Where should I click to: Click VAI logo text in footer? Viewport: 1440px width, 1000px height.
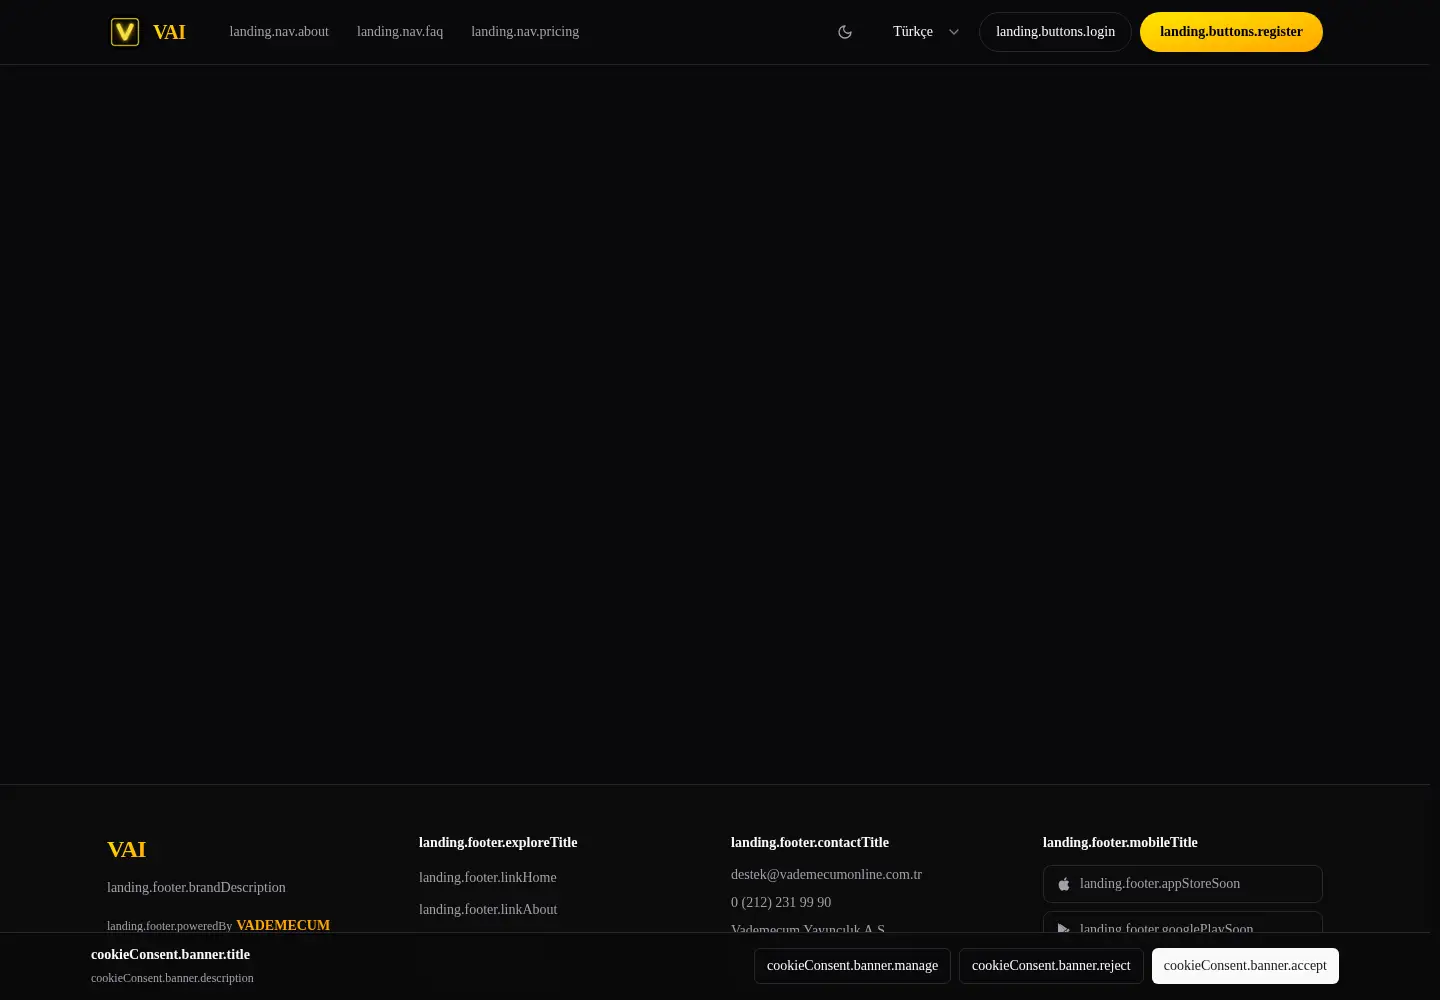(127, 849)
